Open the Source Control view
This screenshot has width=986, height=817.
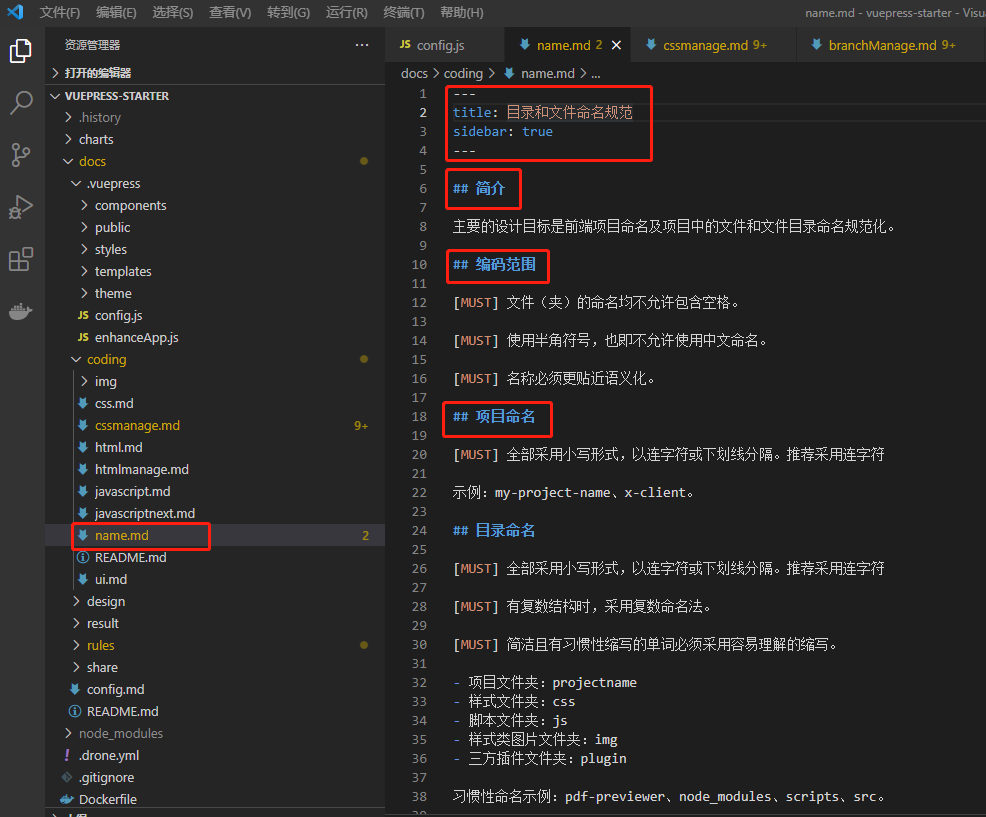[x=21, y=155]
